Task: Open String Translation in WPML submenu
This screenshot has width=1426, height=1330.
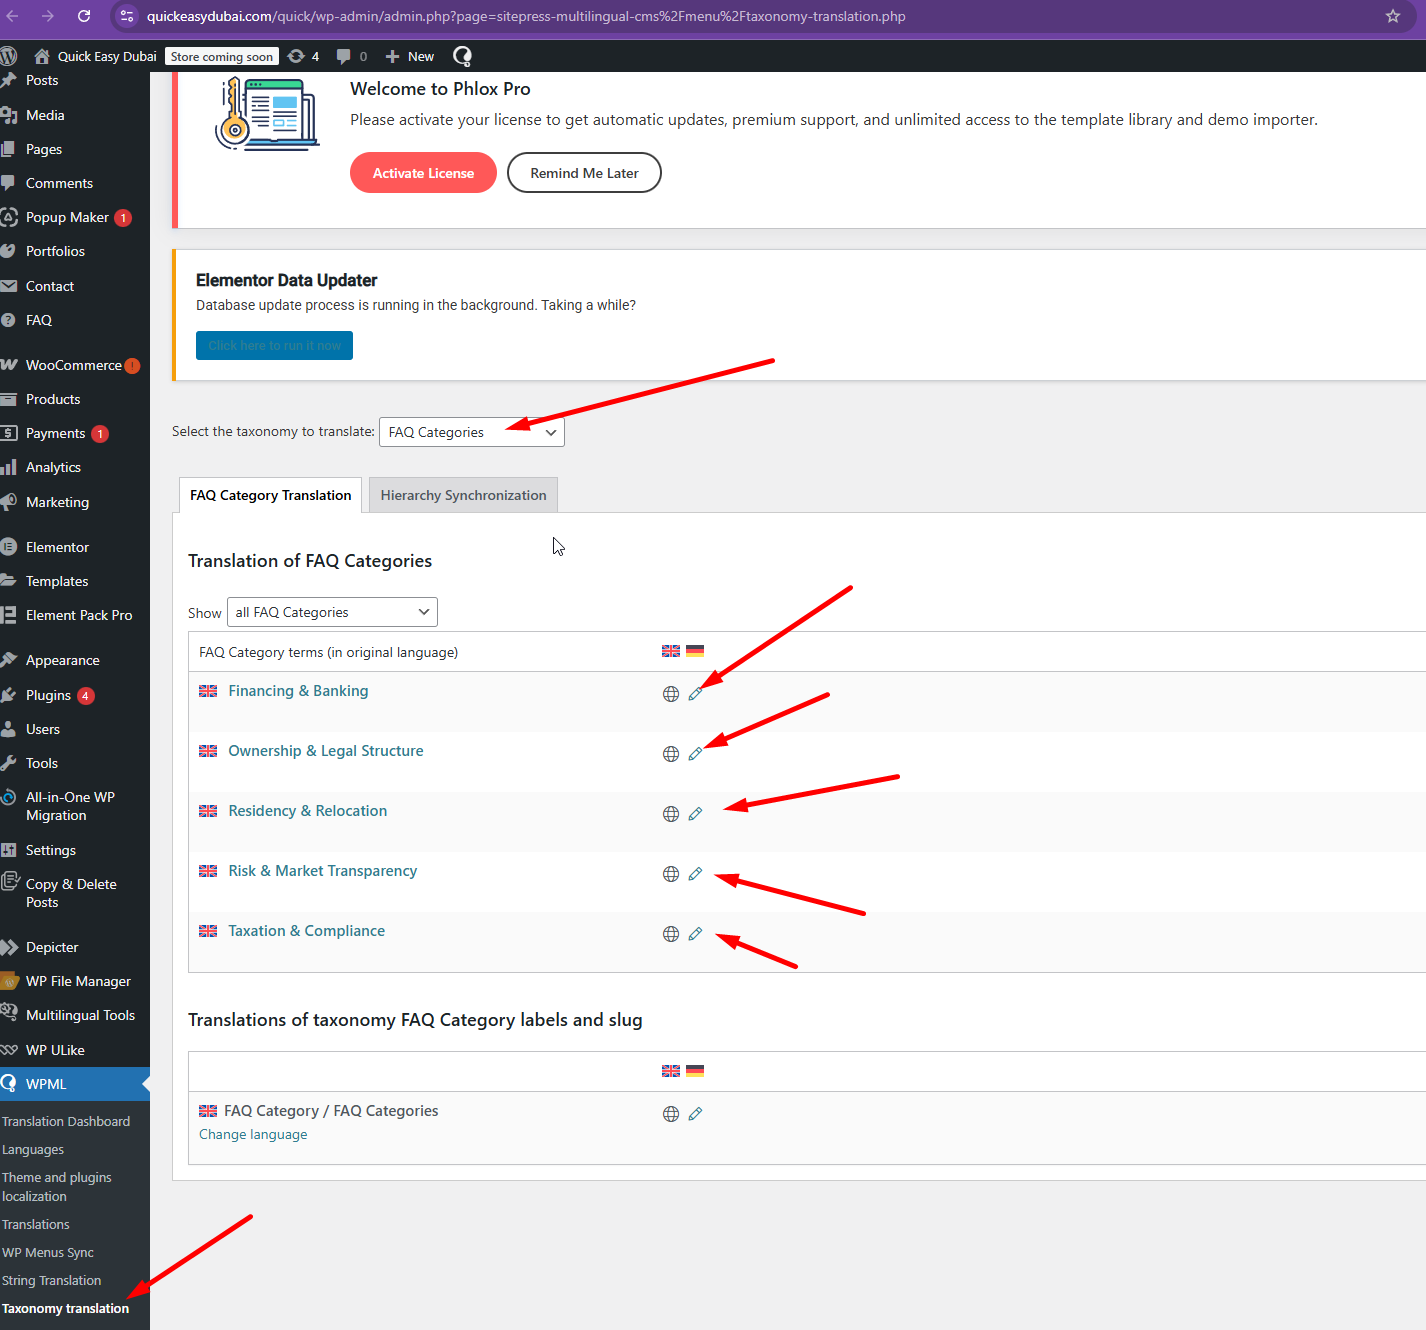Action: click(52, 1280)
